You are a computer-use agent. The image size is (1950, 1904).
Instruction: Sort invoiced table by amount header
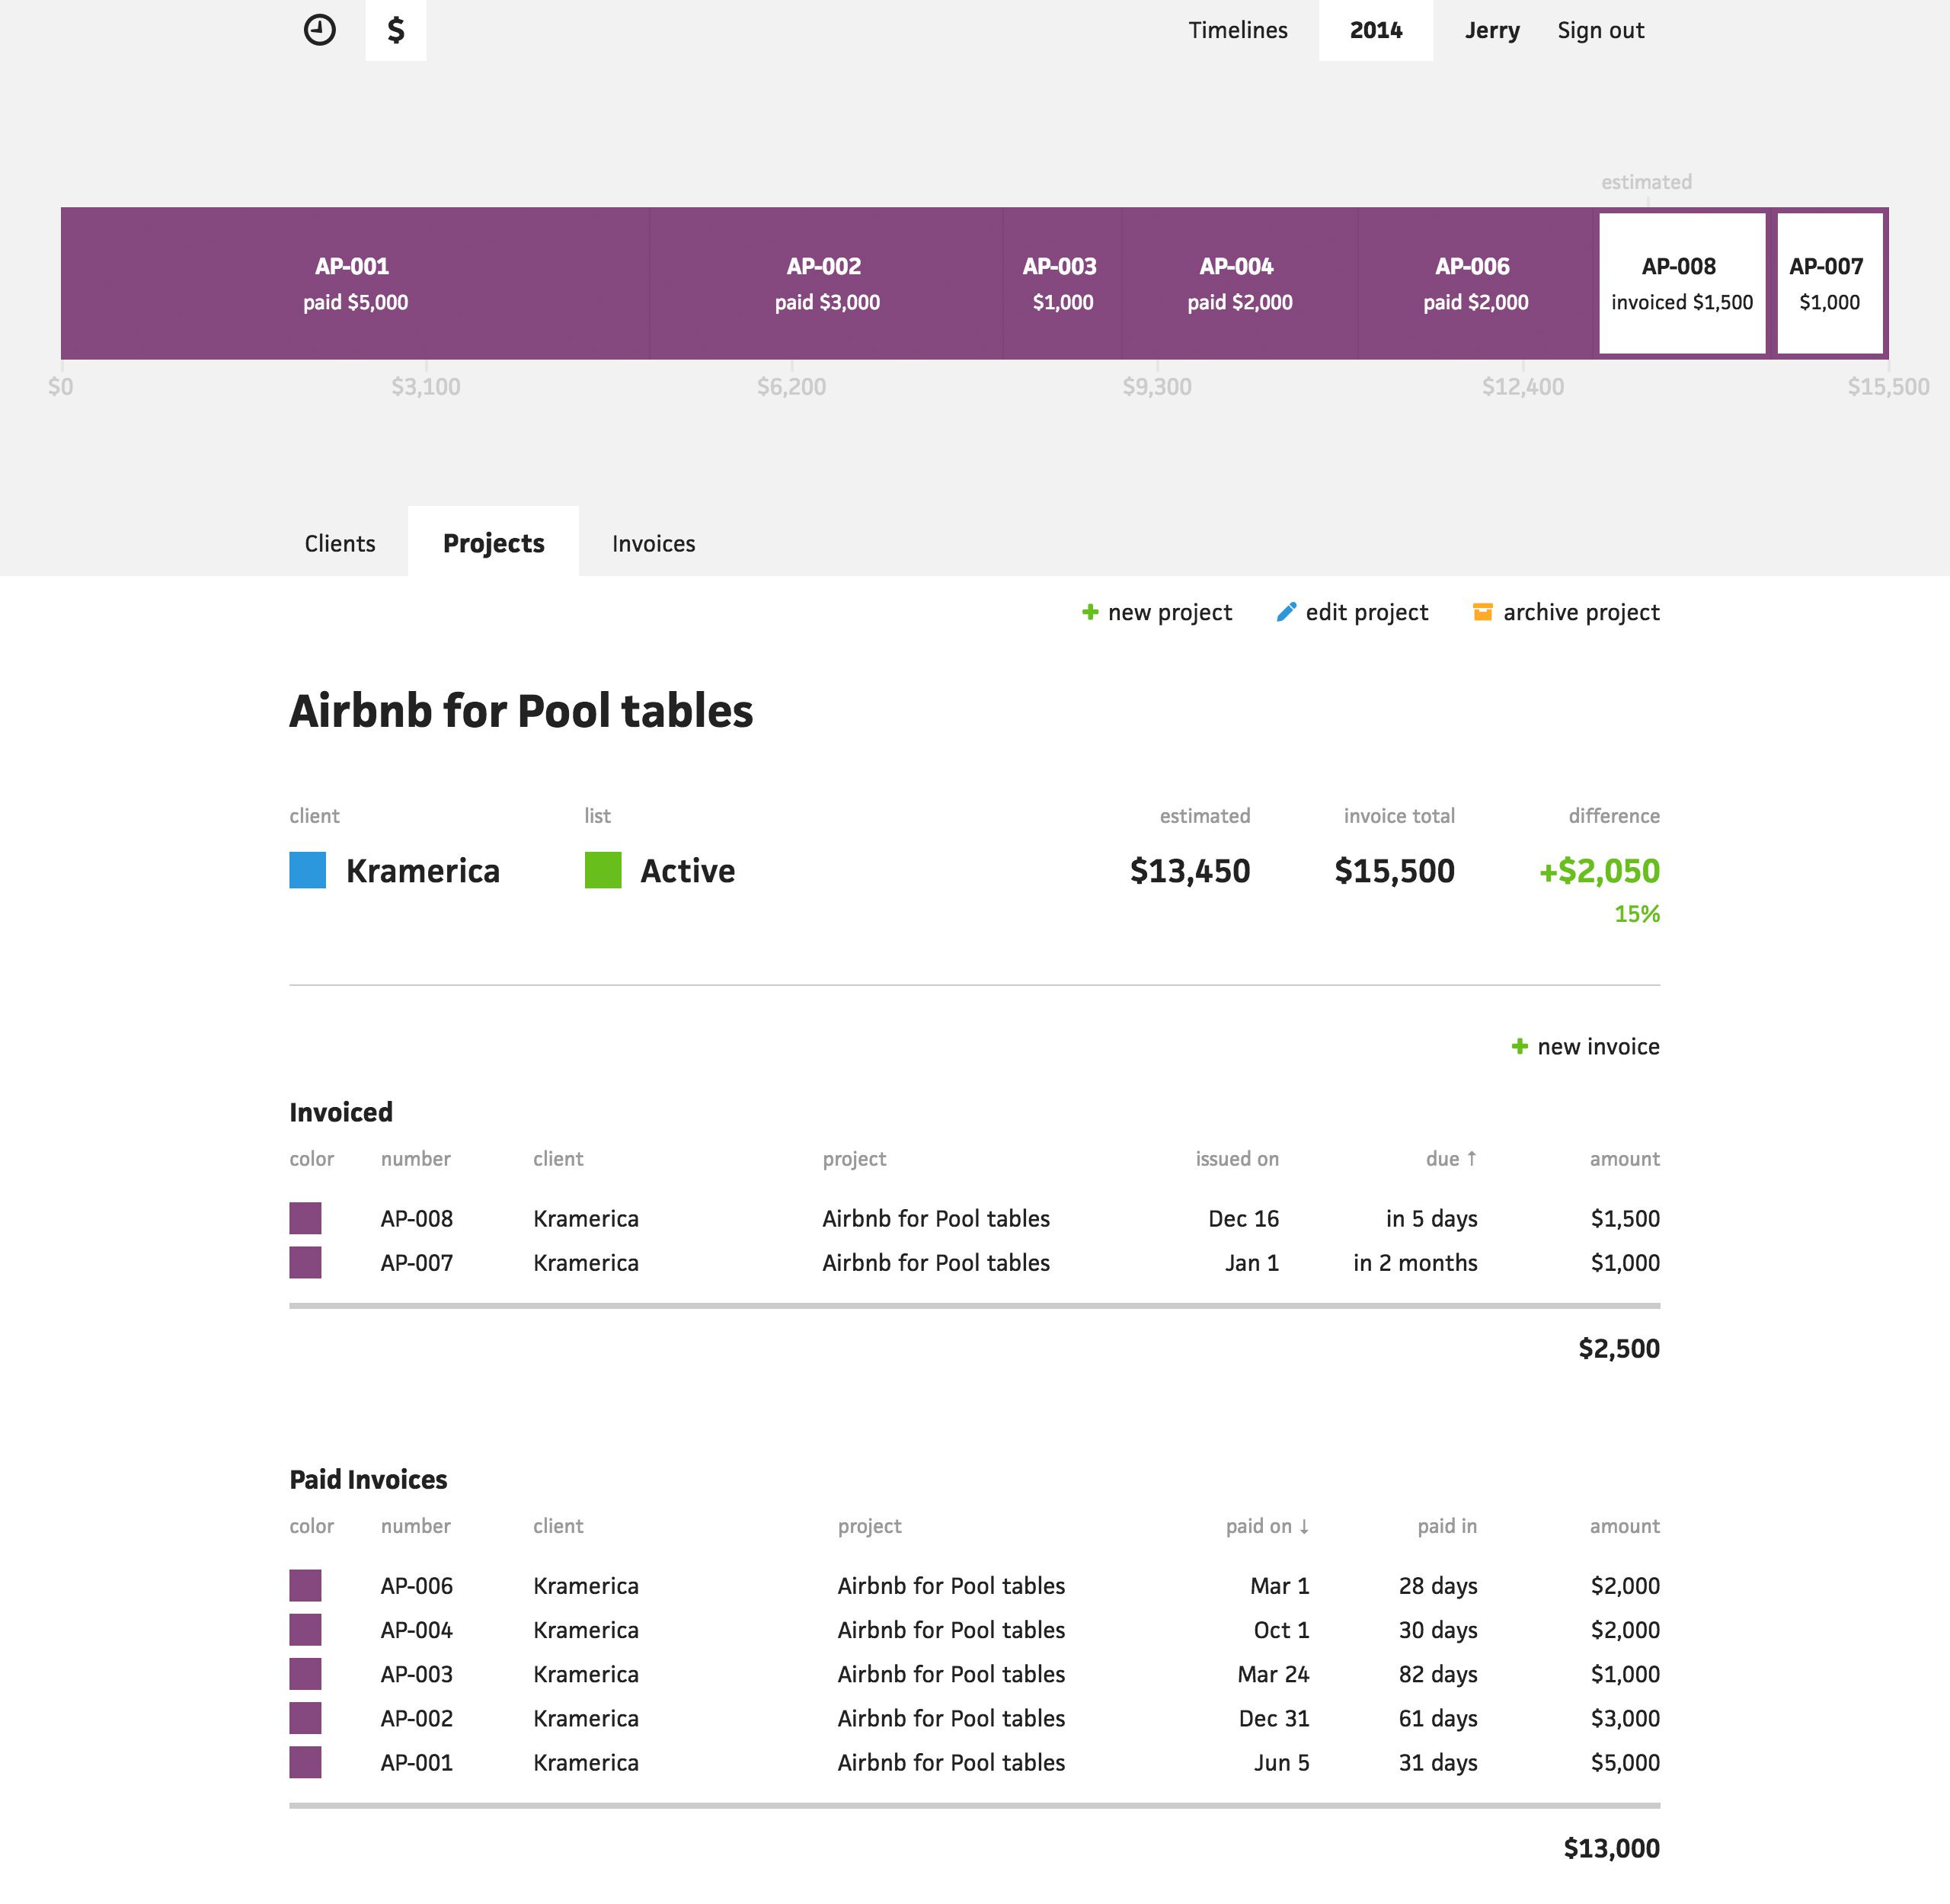pyautogui.click(x=1624, y=1158)
